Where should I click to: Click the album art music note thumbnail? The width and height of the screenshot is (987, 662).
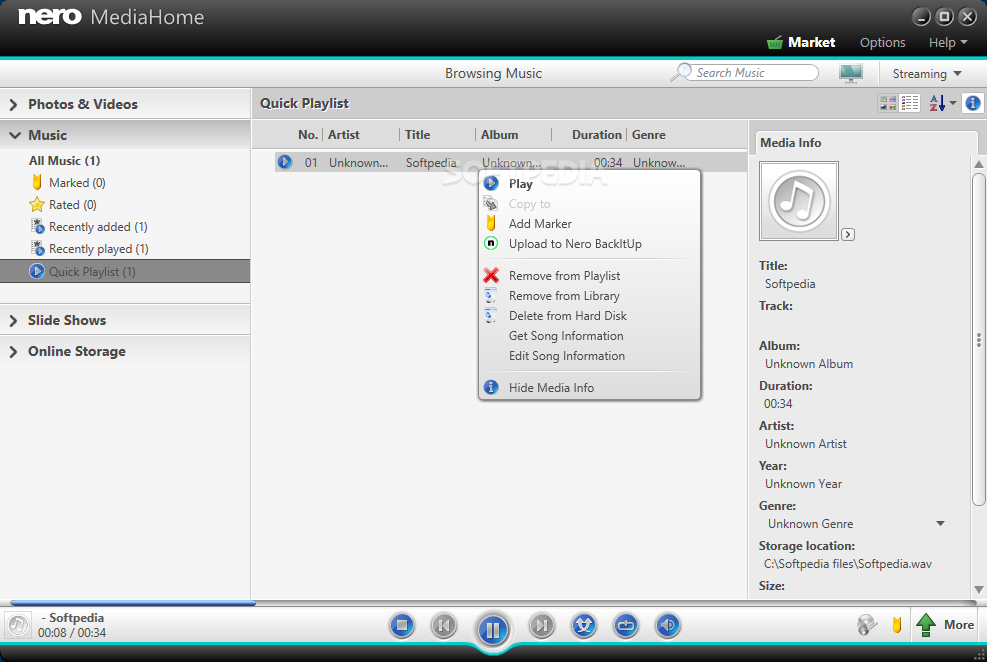(799, 201)
